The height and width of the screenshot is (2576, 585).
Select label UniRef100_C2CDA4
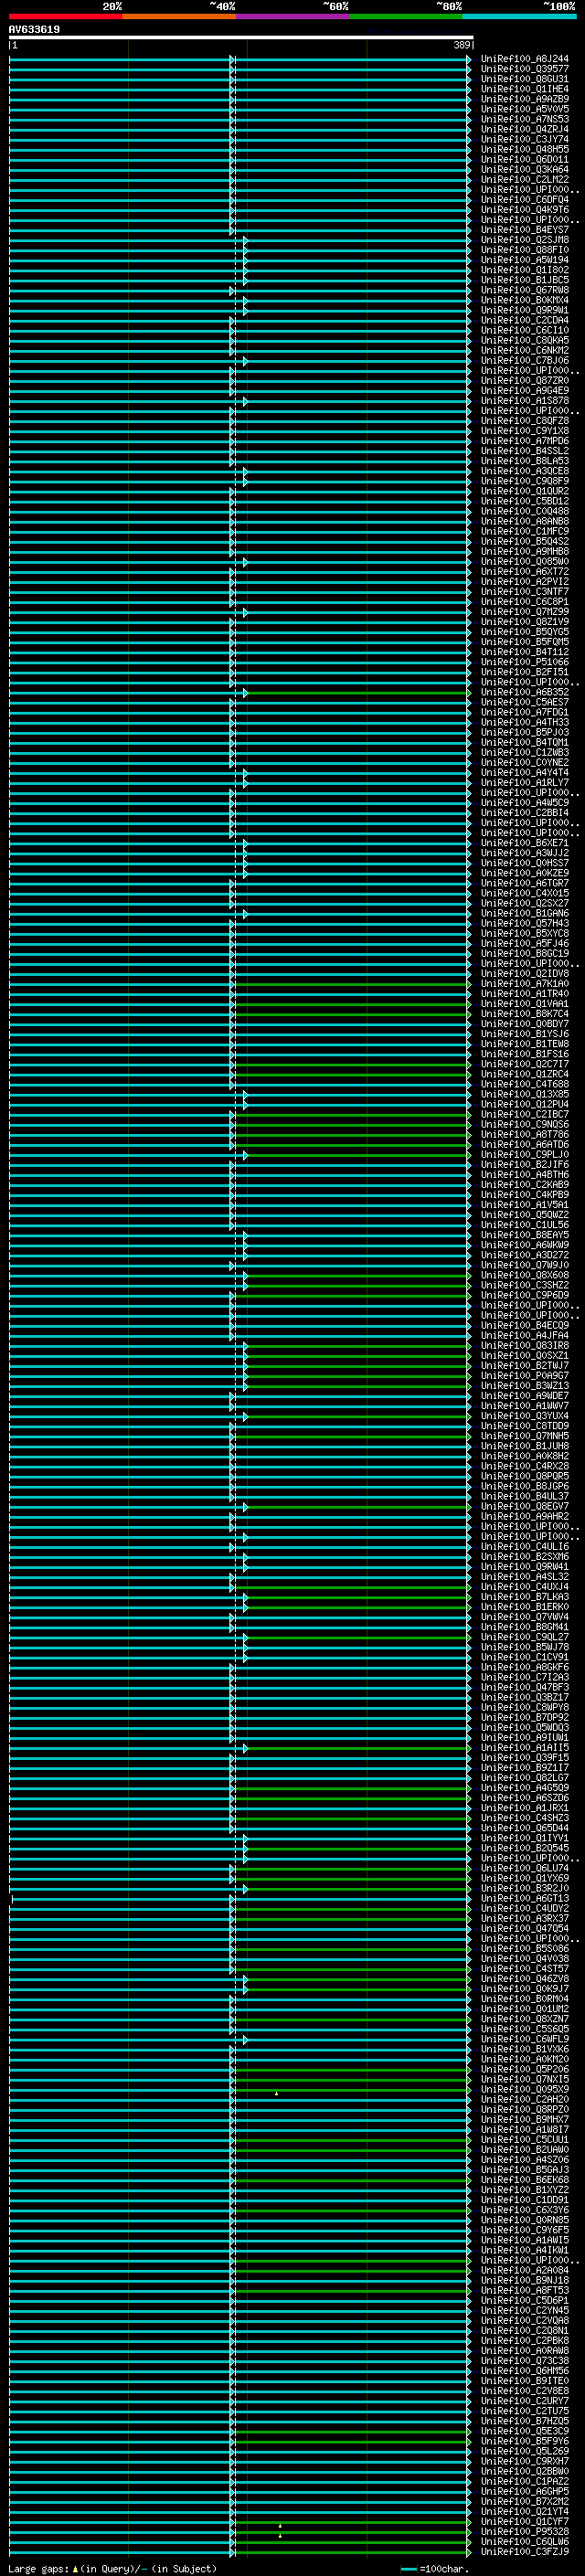[x=525, y=320]
